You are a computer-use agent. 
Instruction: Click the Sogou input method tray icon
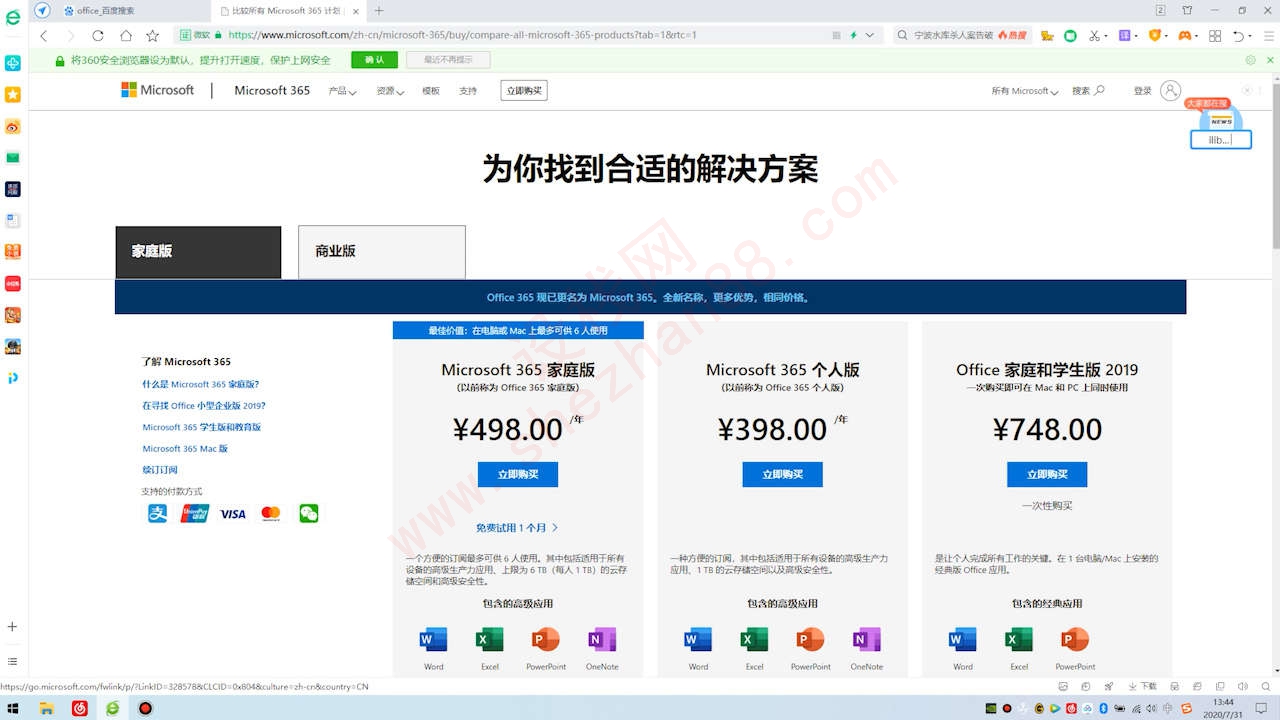pyautogui.click(x=1187, y=708)
